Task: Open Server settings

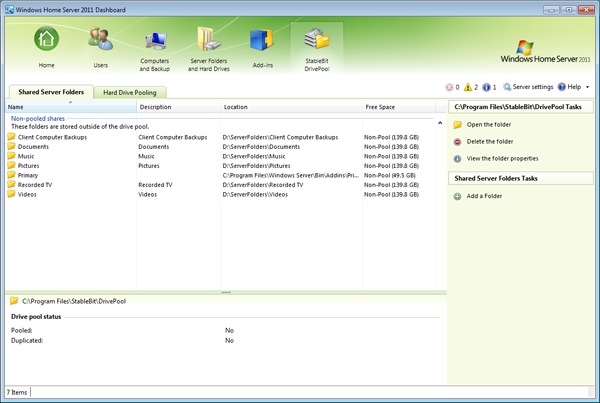Action: tap(528, 88)
